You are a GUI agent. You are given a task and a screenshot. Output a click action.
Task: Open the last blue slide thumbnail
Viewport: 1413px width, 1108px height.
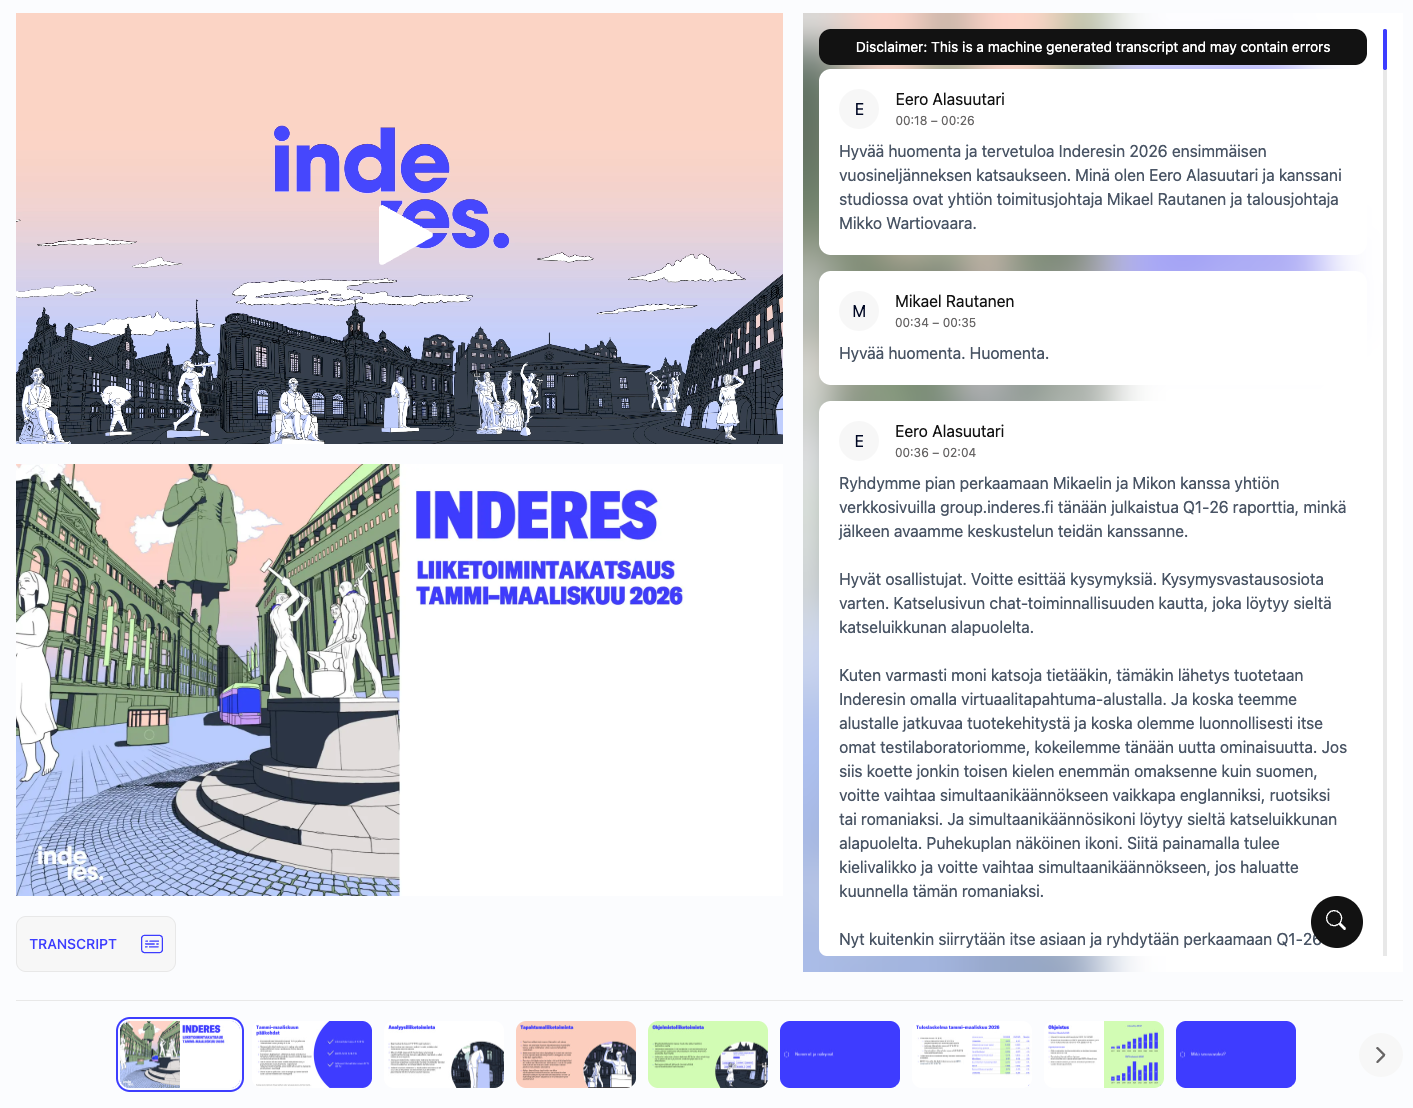point(1236,1054)
